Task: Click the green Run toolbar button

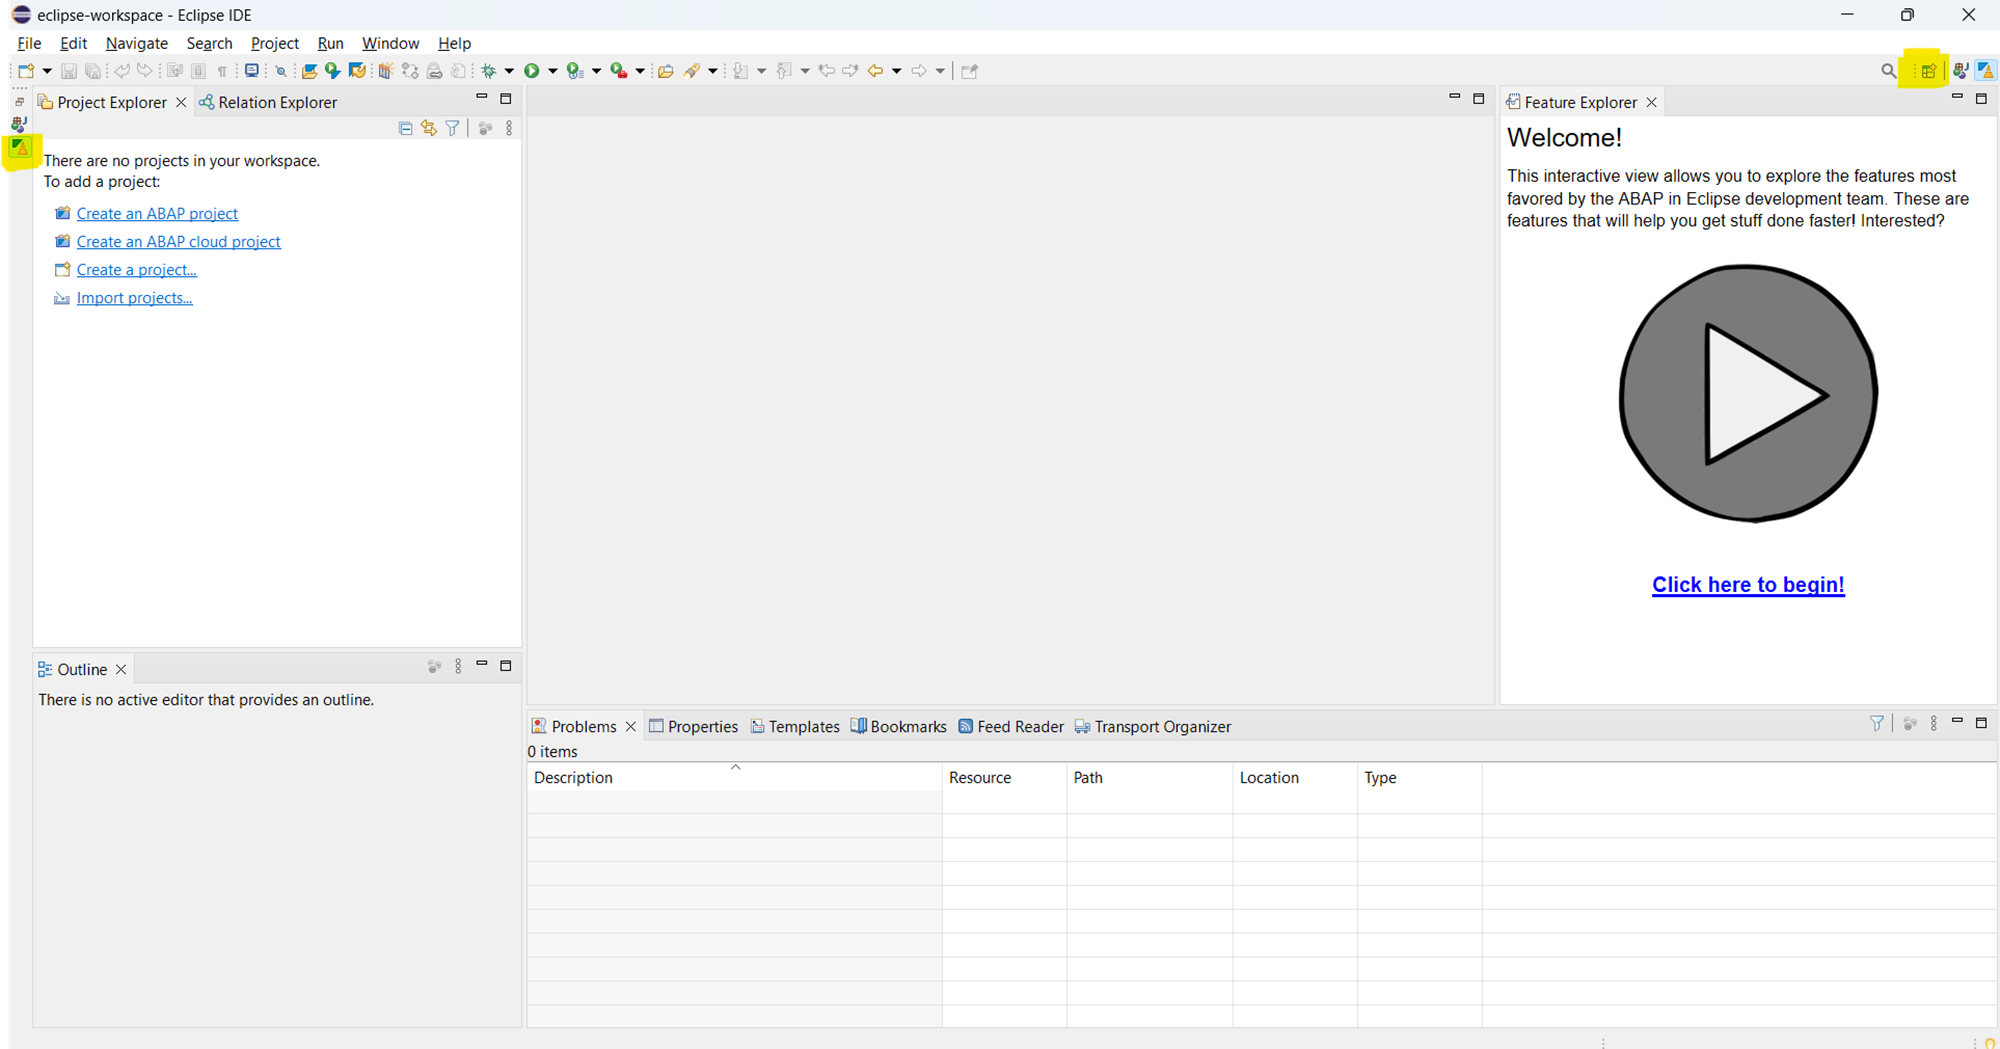Action: click(x=532, y=71)
